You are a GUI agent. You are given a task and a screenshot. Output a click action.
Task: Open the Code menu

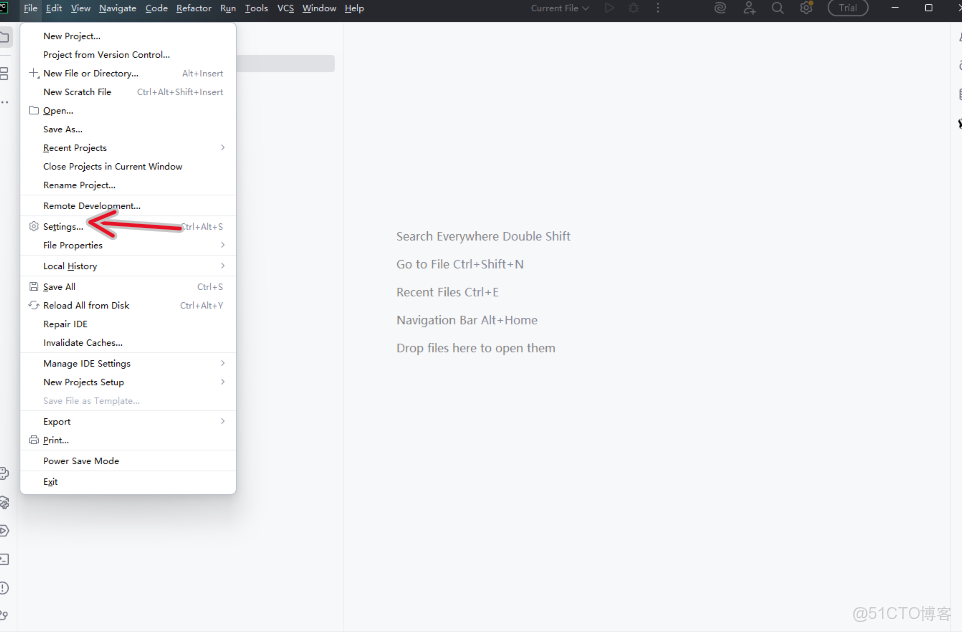pos(156,8)
